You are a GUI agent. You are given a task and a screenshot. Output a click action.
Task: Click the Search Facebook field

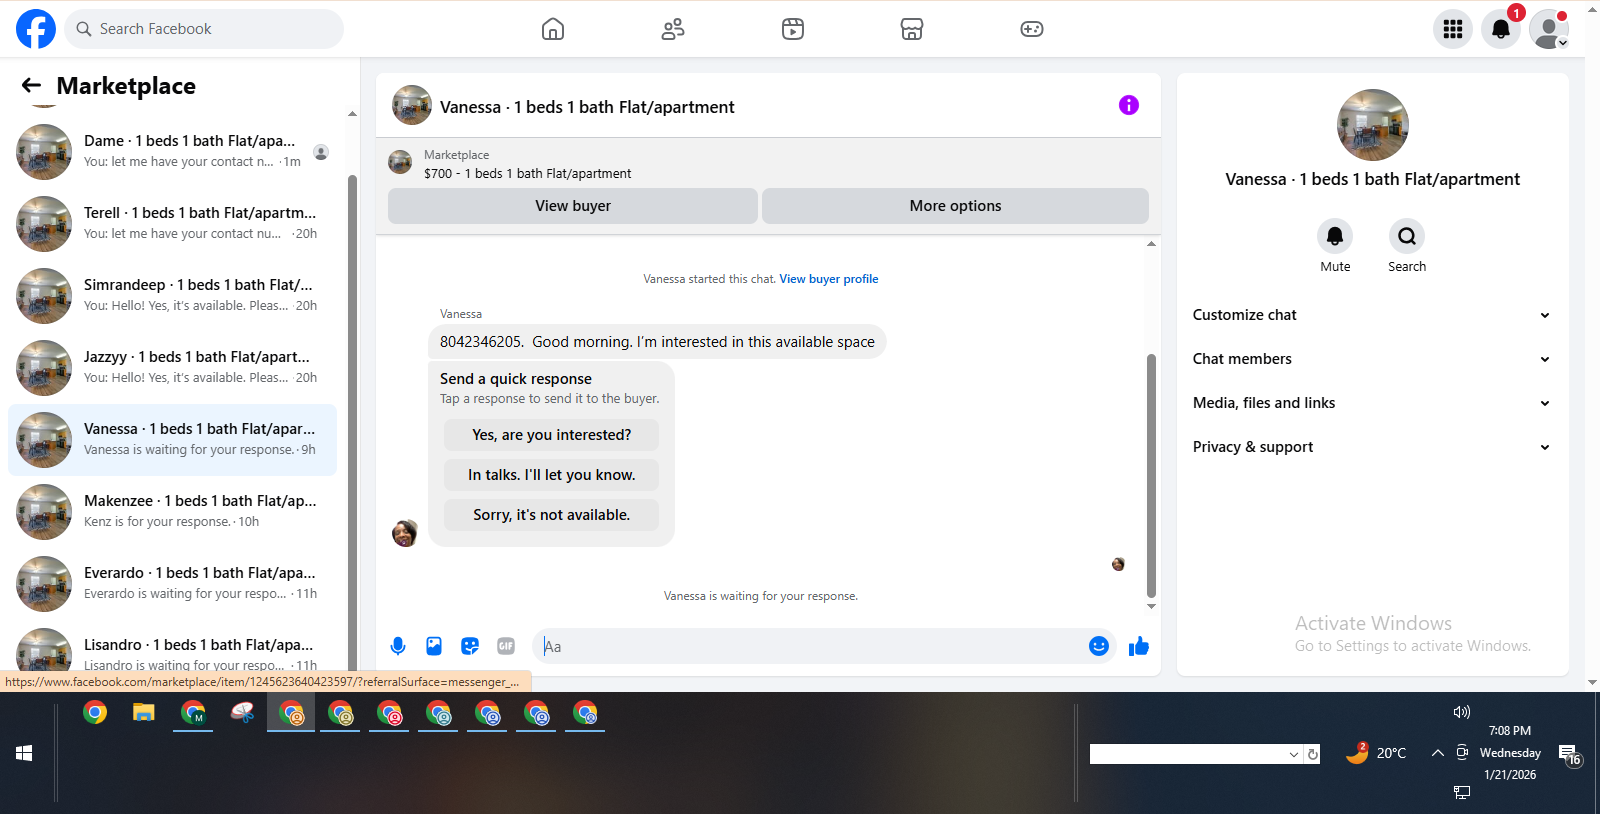coord(204,29)
